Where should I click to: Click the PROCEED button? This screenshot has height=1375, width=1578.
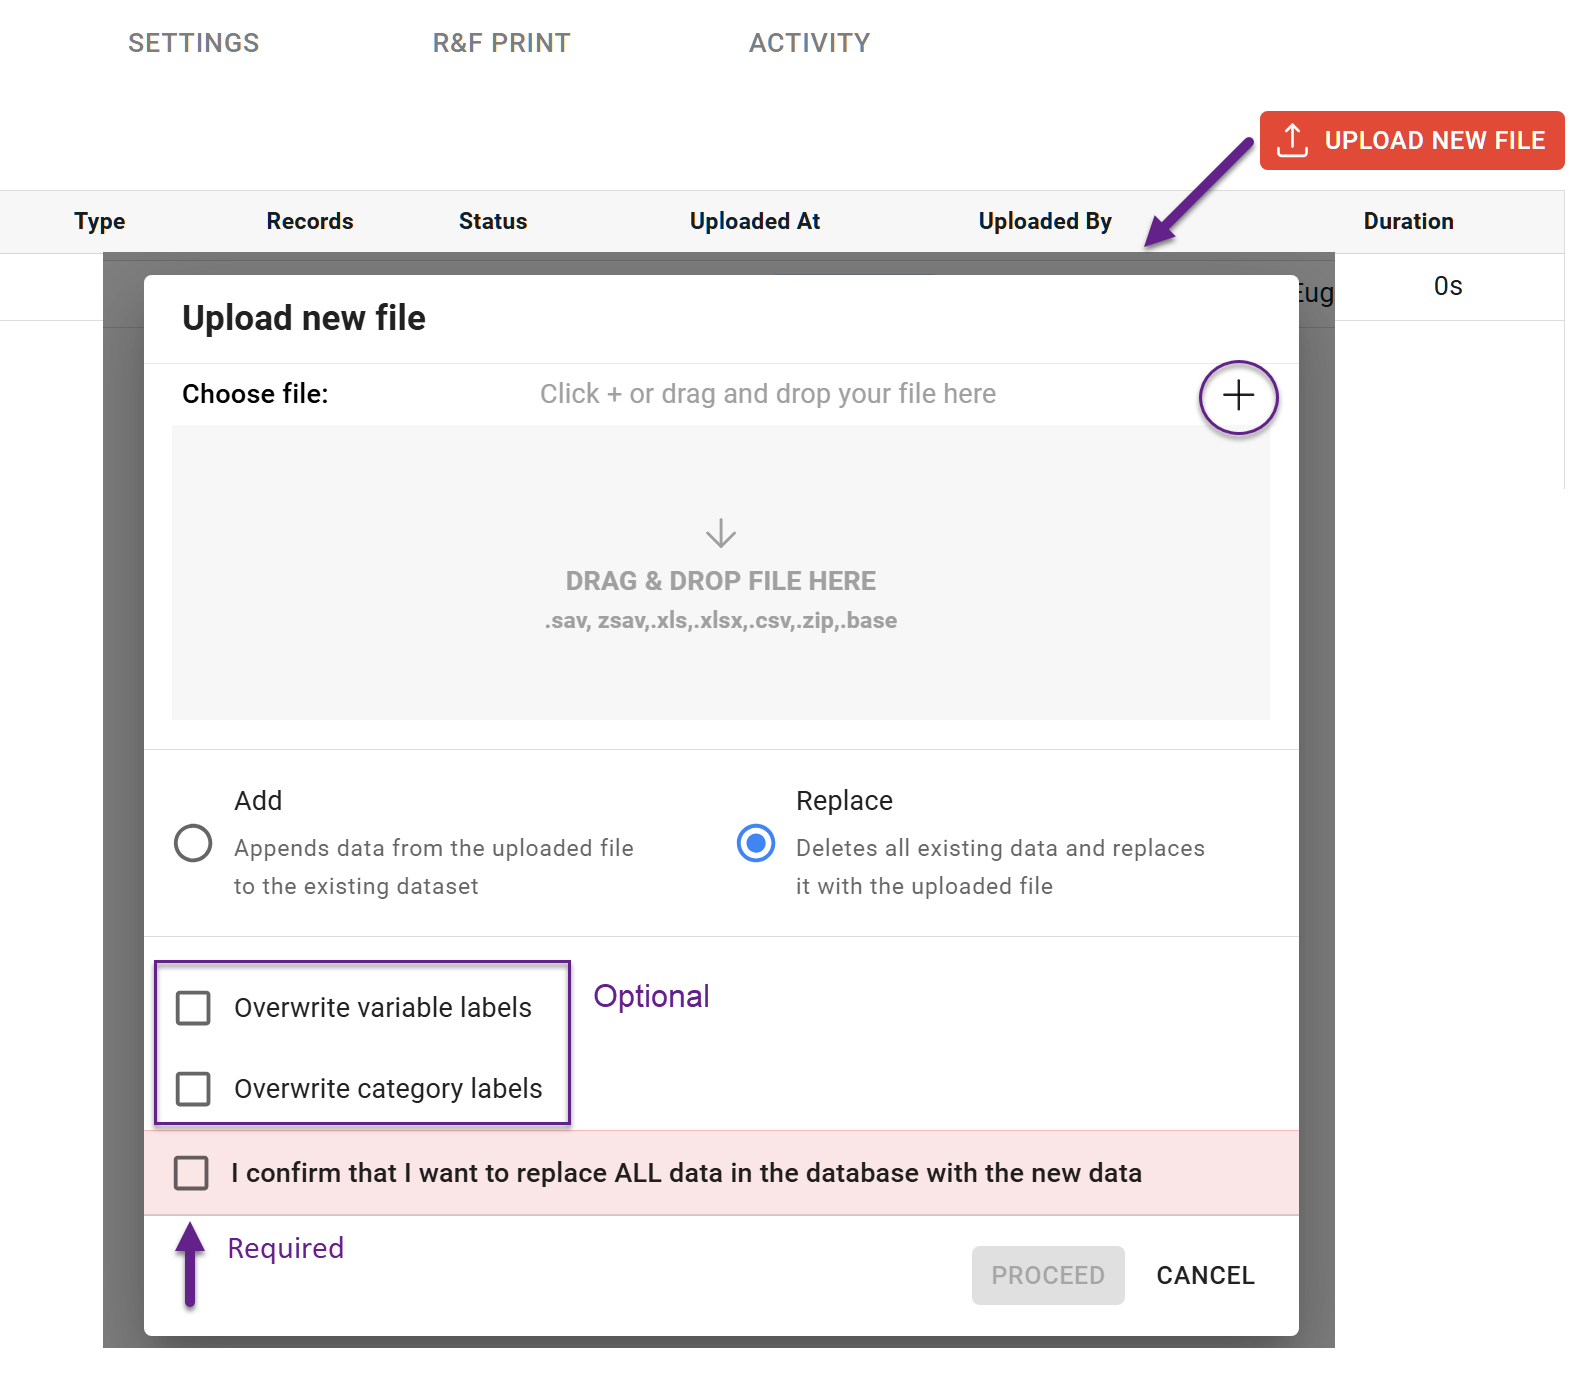pyautogui.click(x=1048, y=1275)
